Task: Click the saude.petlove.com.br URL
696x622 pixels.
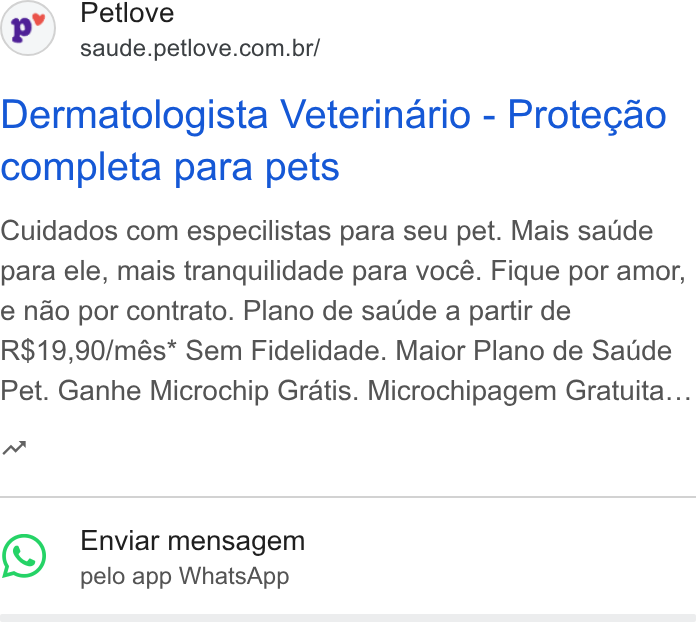Action: pos(200,48)
